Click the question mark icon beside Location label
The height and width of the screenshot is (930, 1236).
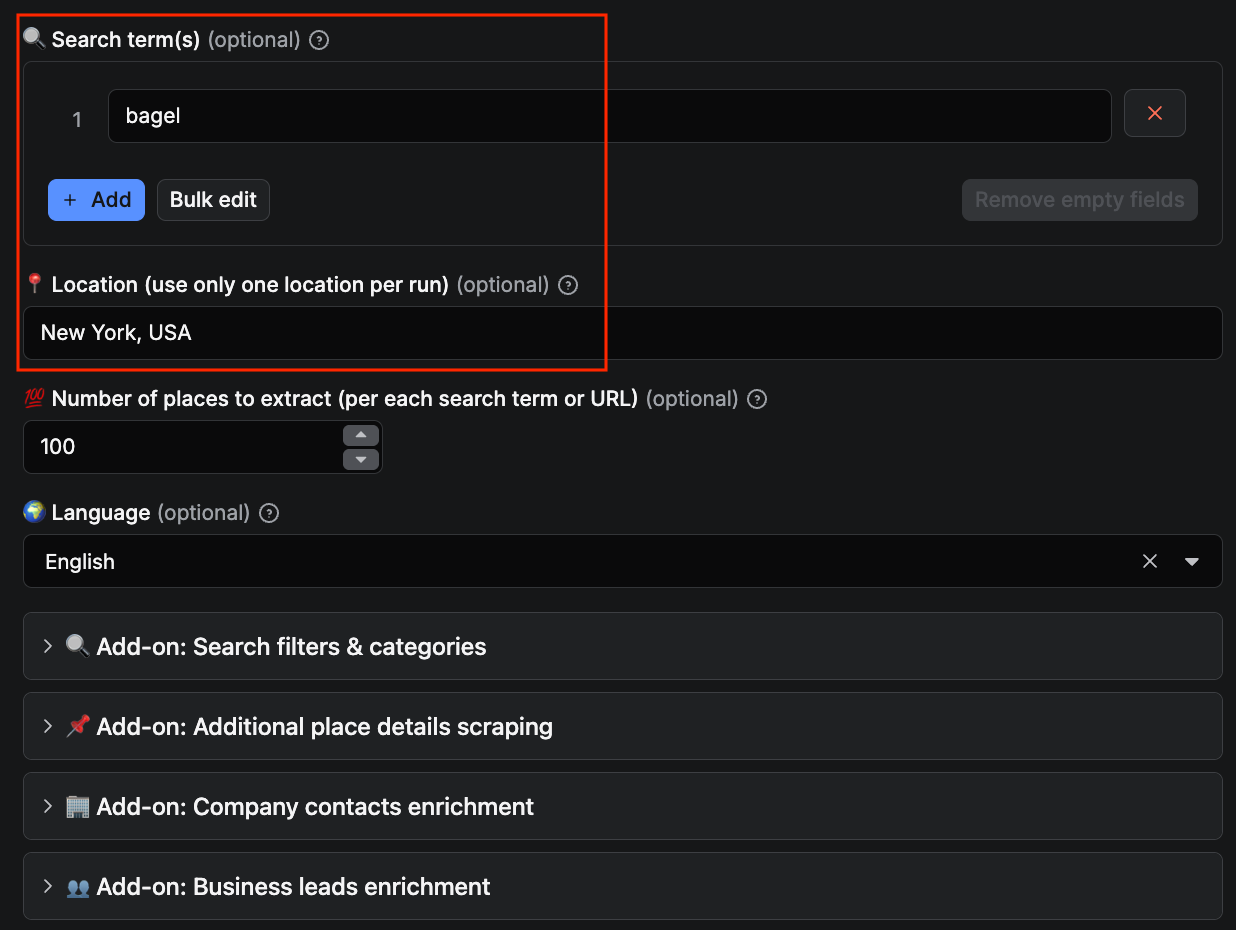coord(567,285)
